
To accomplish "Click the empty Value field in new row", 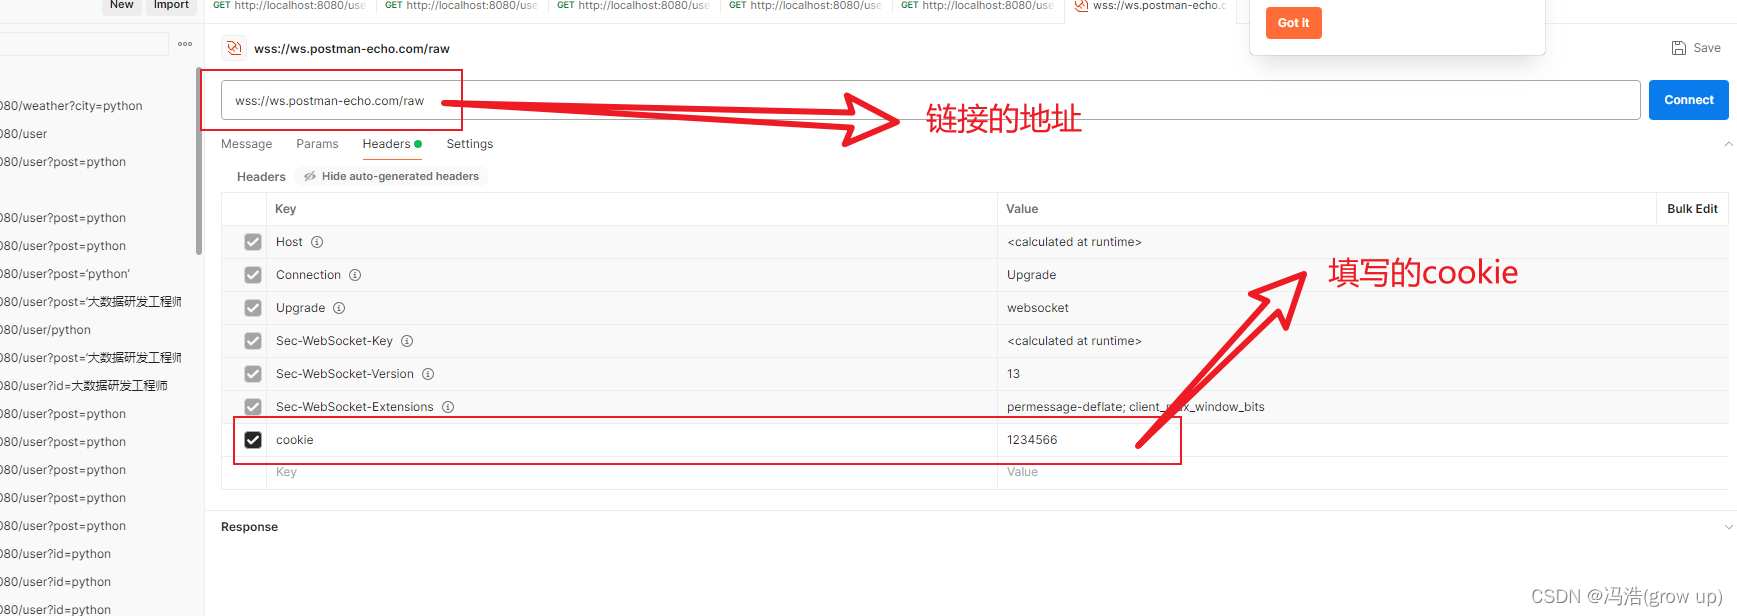I will [1362, 472].
